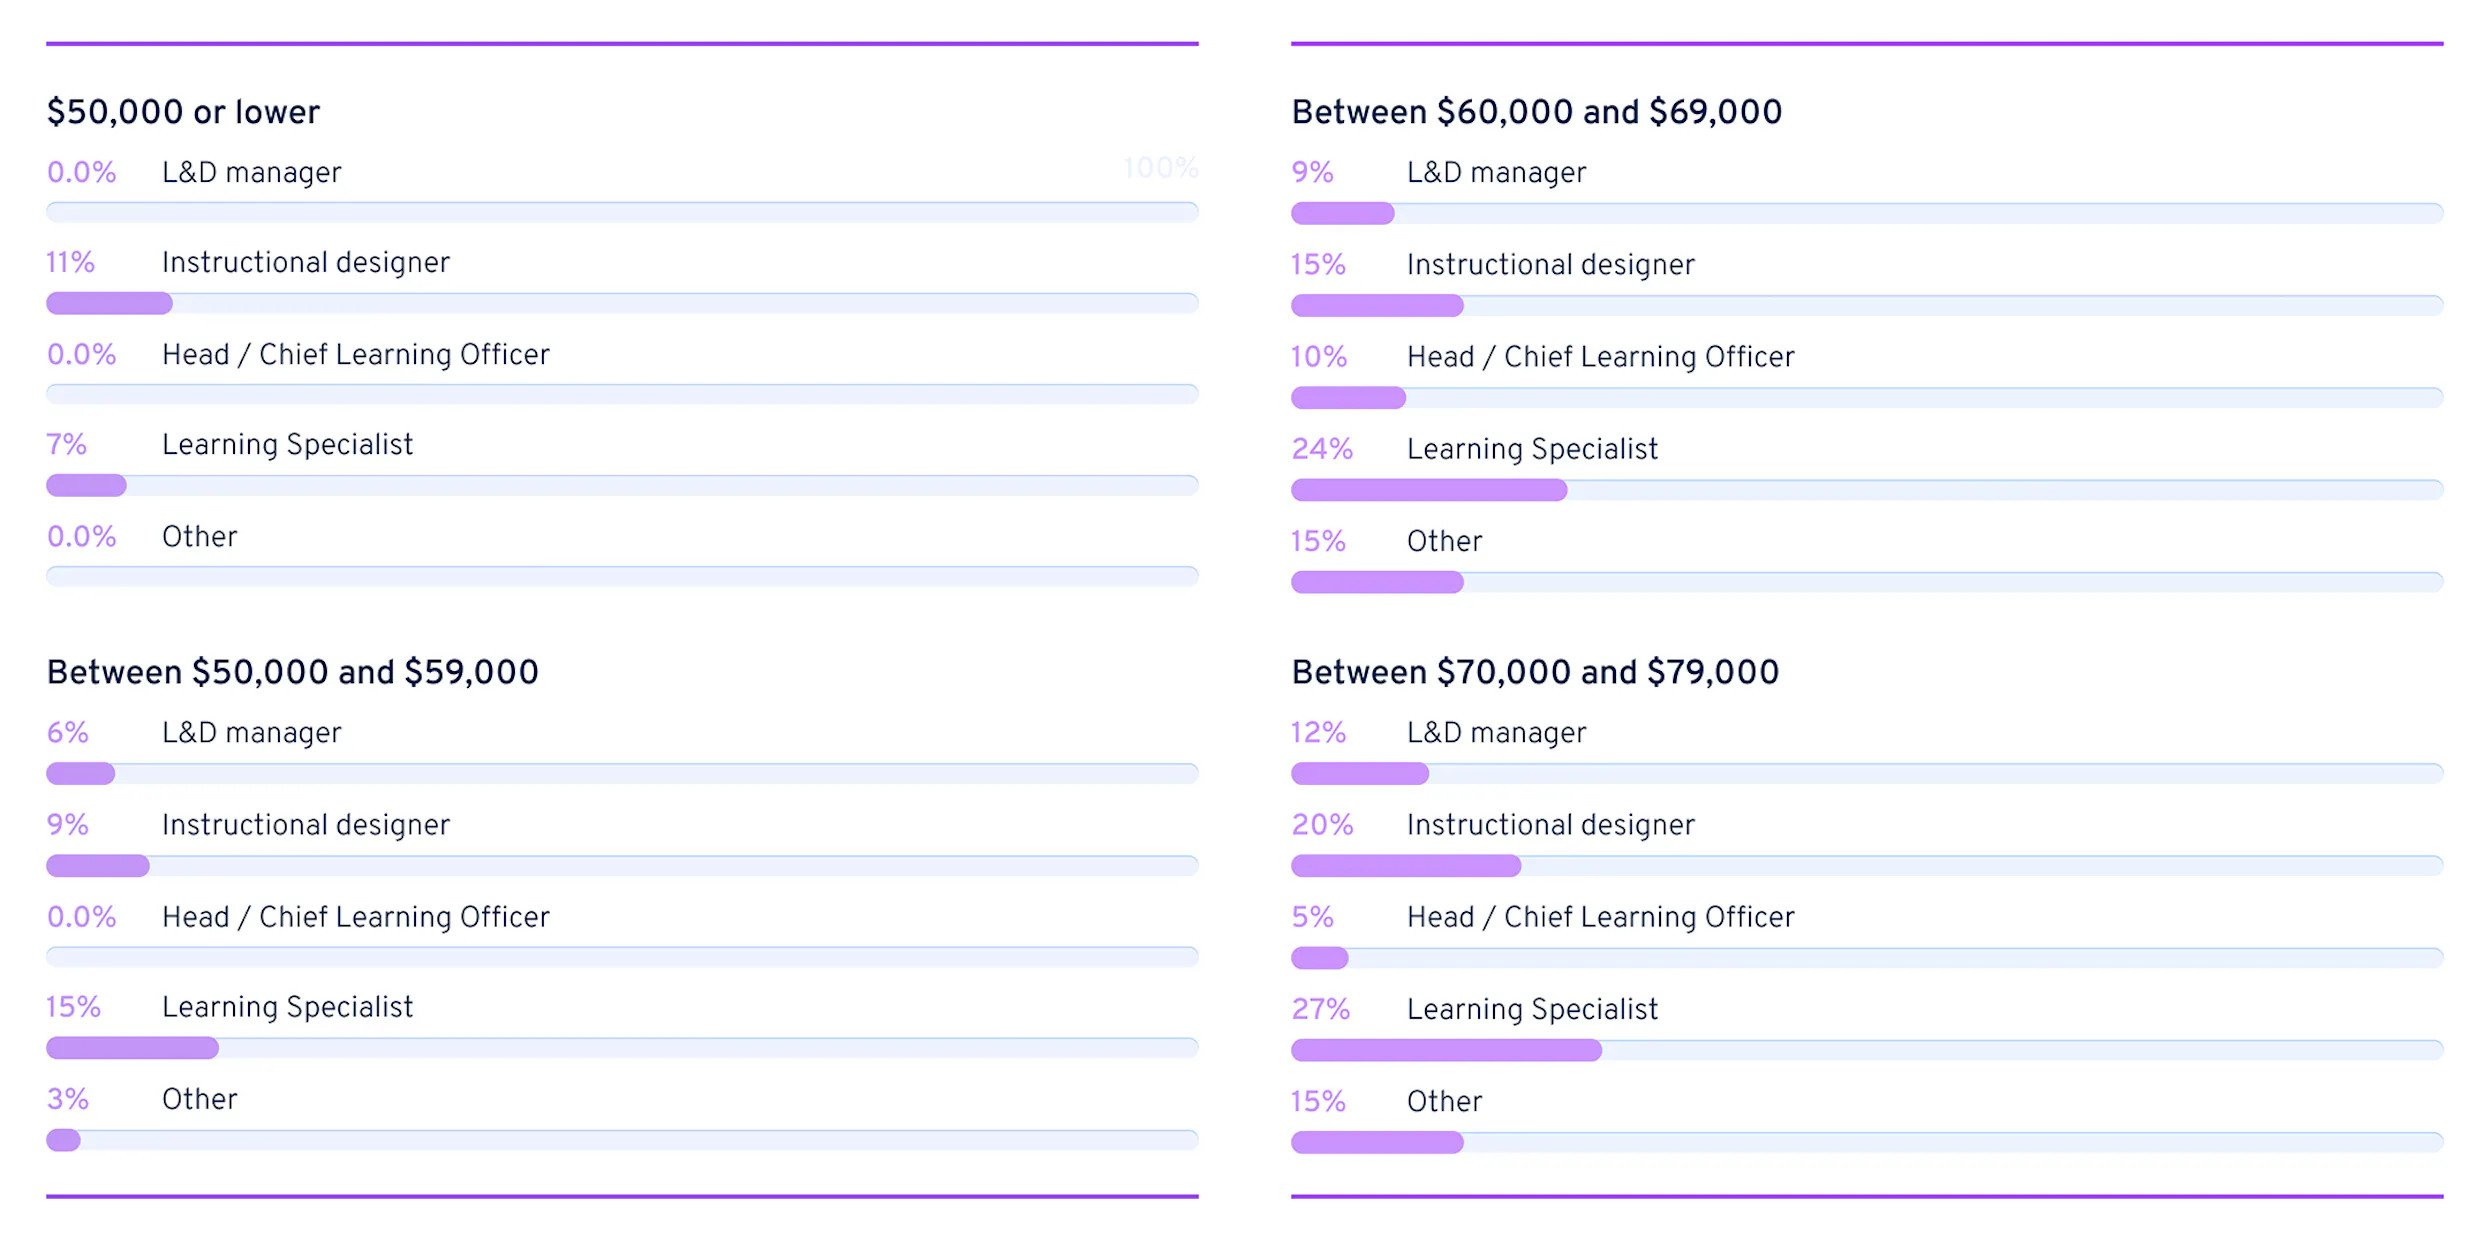Screen dimensions: 2490x1245
Task: Click the 3% Other progress bar
Action: click(x=622, y=1140)
